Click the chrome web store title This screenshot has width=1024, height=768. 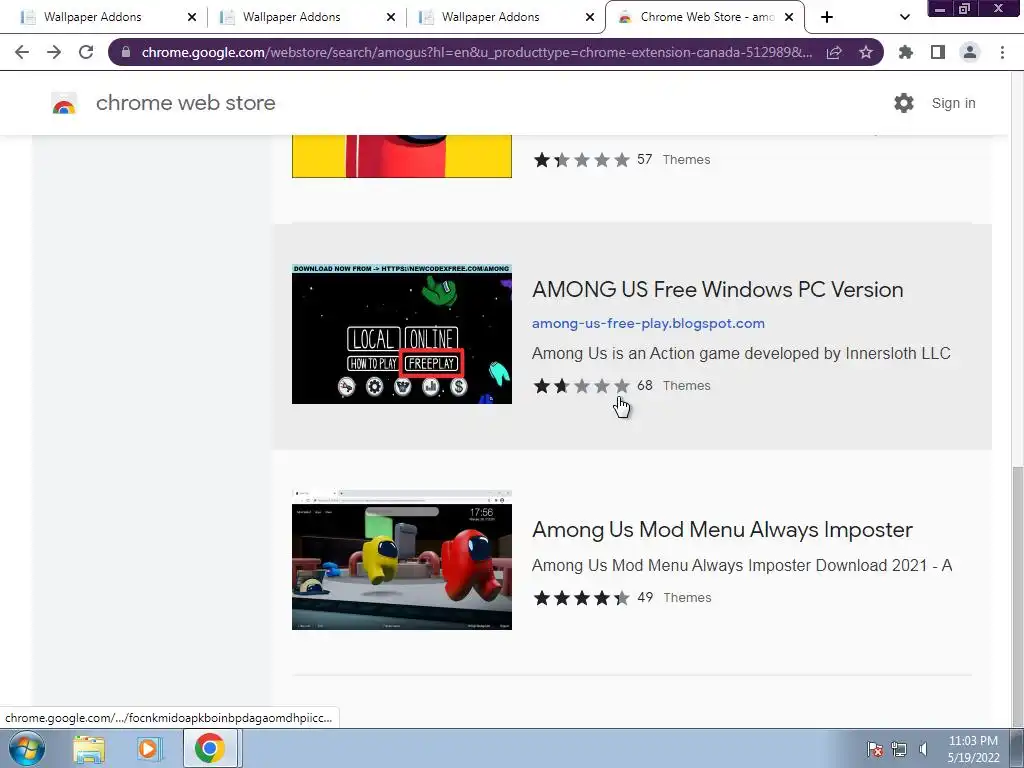tap(185, 103)
